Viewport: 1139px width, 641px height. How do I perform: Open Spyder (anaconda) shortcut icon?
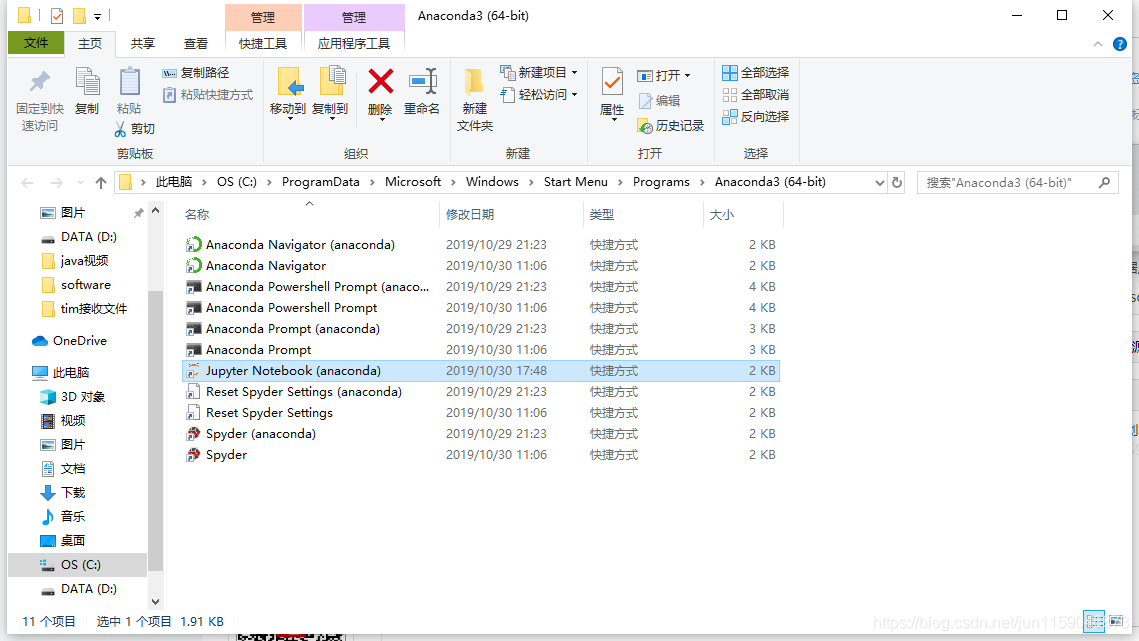(193, 434)
